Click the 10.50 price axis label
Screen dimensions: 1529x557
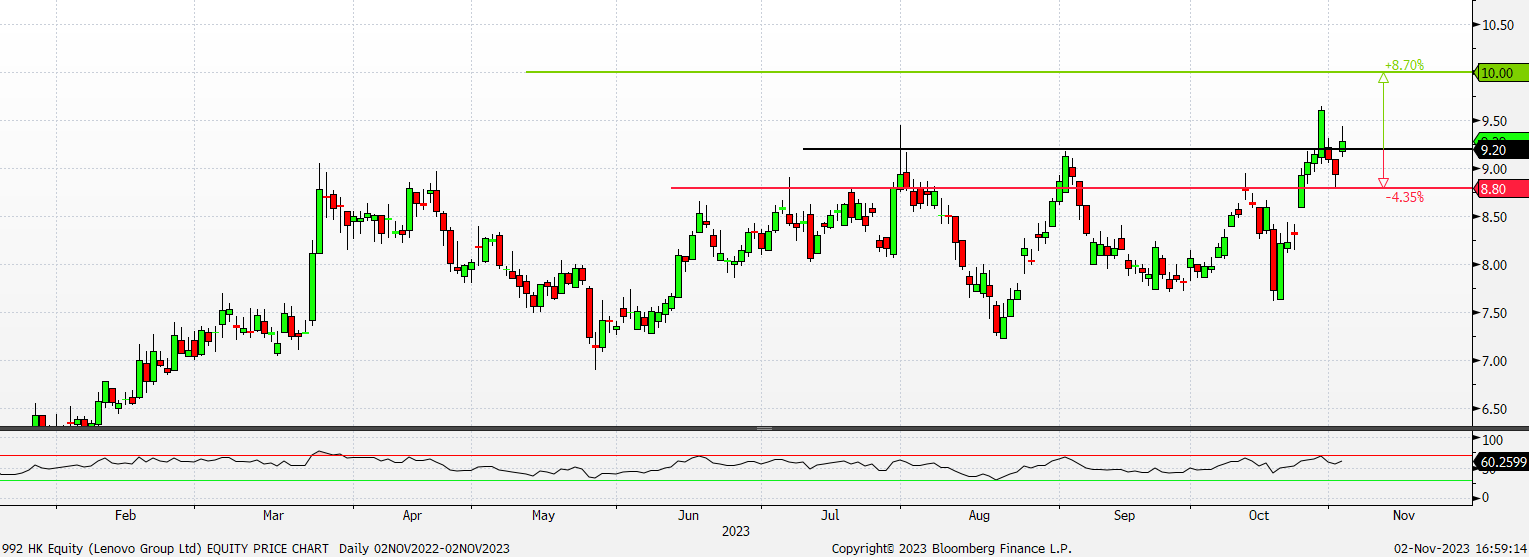[x=1496, y=25]
